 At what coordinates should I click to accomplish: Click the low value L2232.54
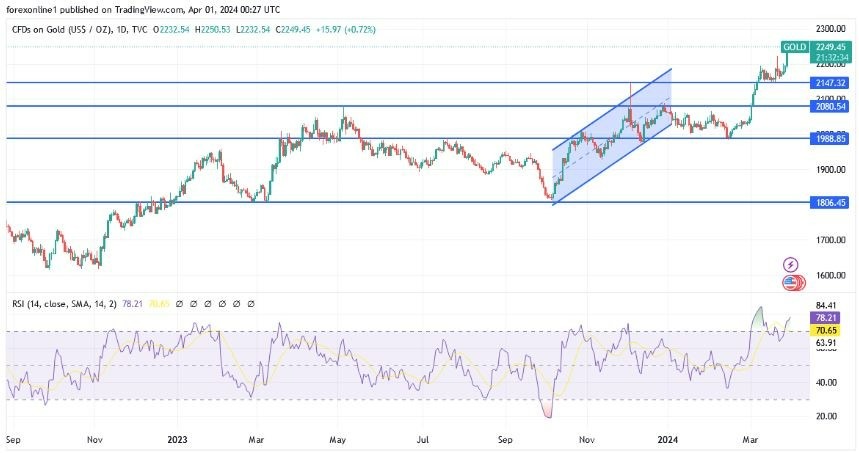[253, 30]
